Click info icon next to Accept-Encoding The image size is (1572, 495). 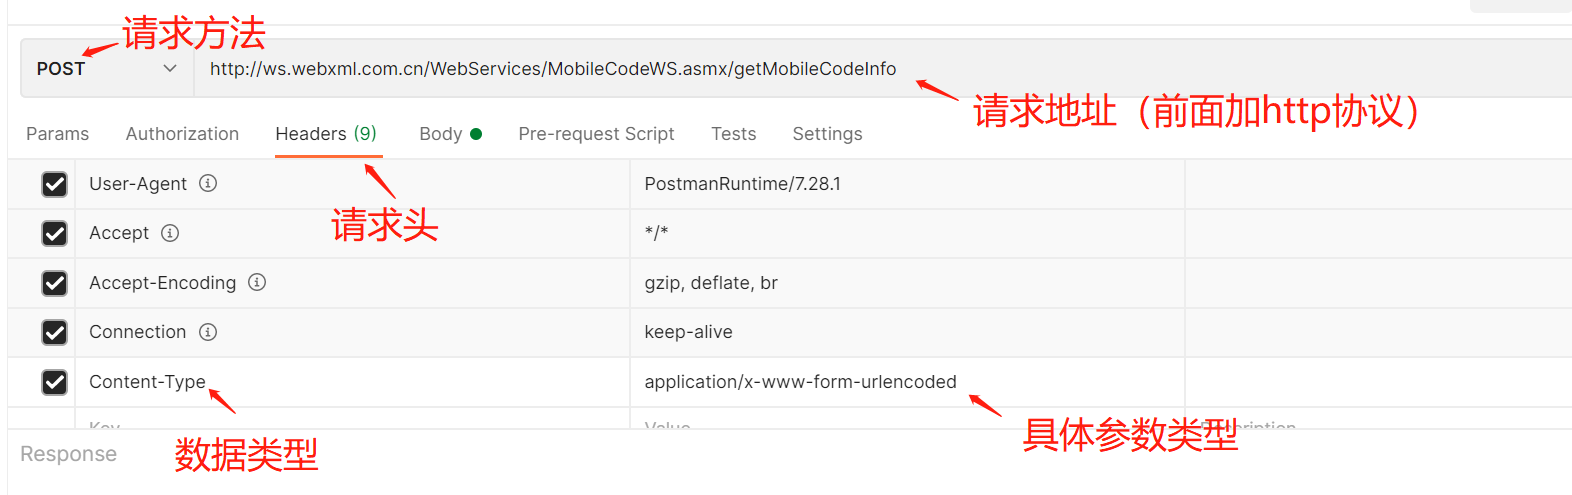click(257, 283)
